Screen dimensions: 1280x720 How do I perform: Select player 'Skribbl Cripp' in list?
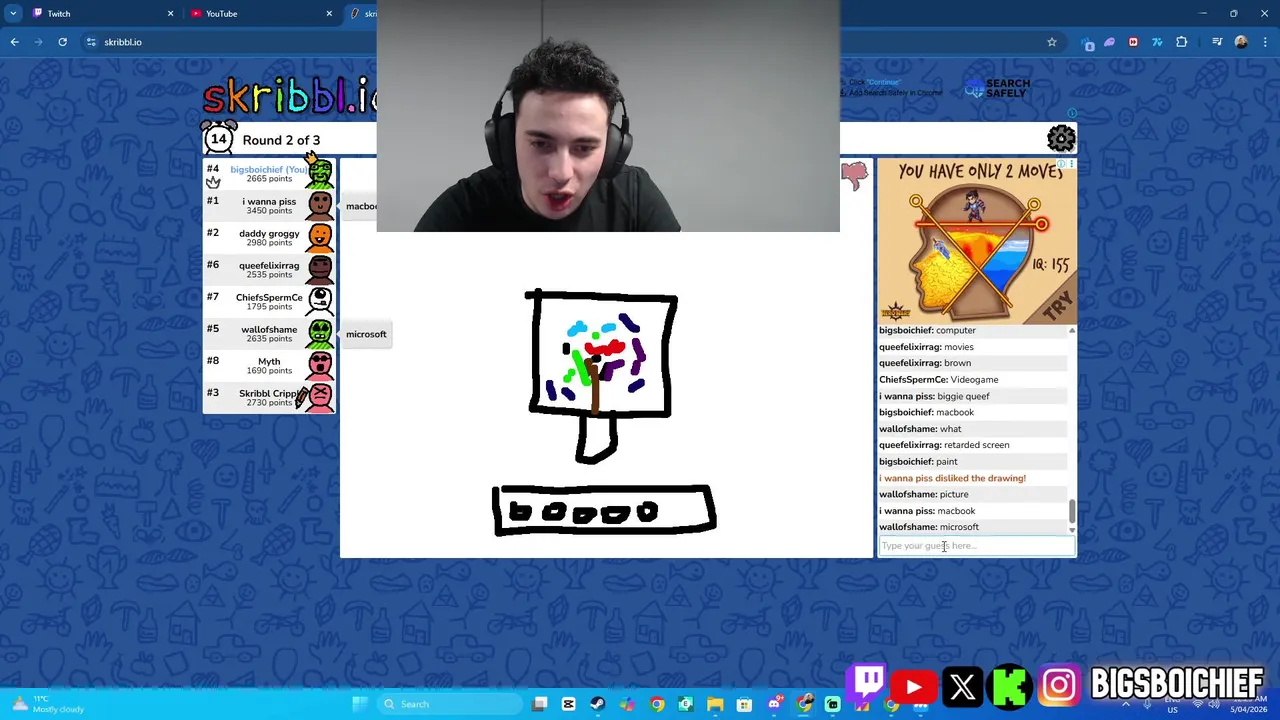click(269, 397)
